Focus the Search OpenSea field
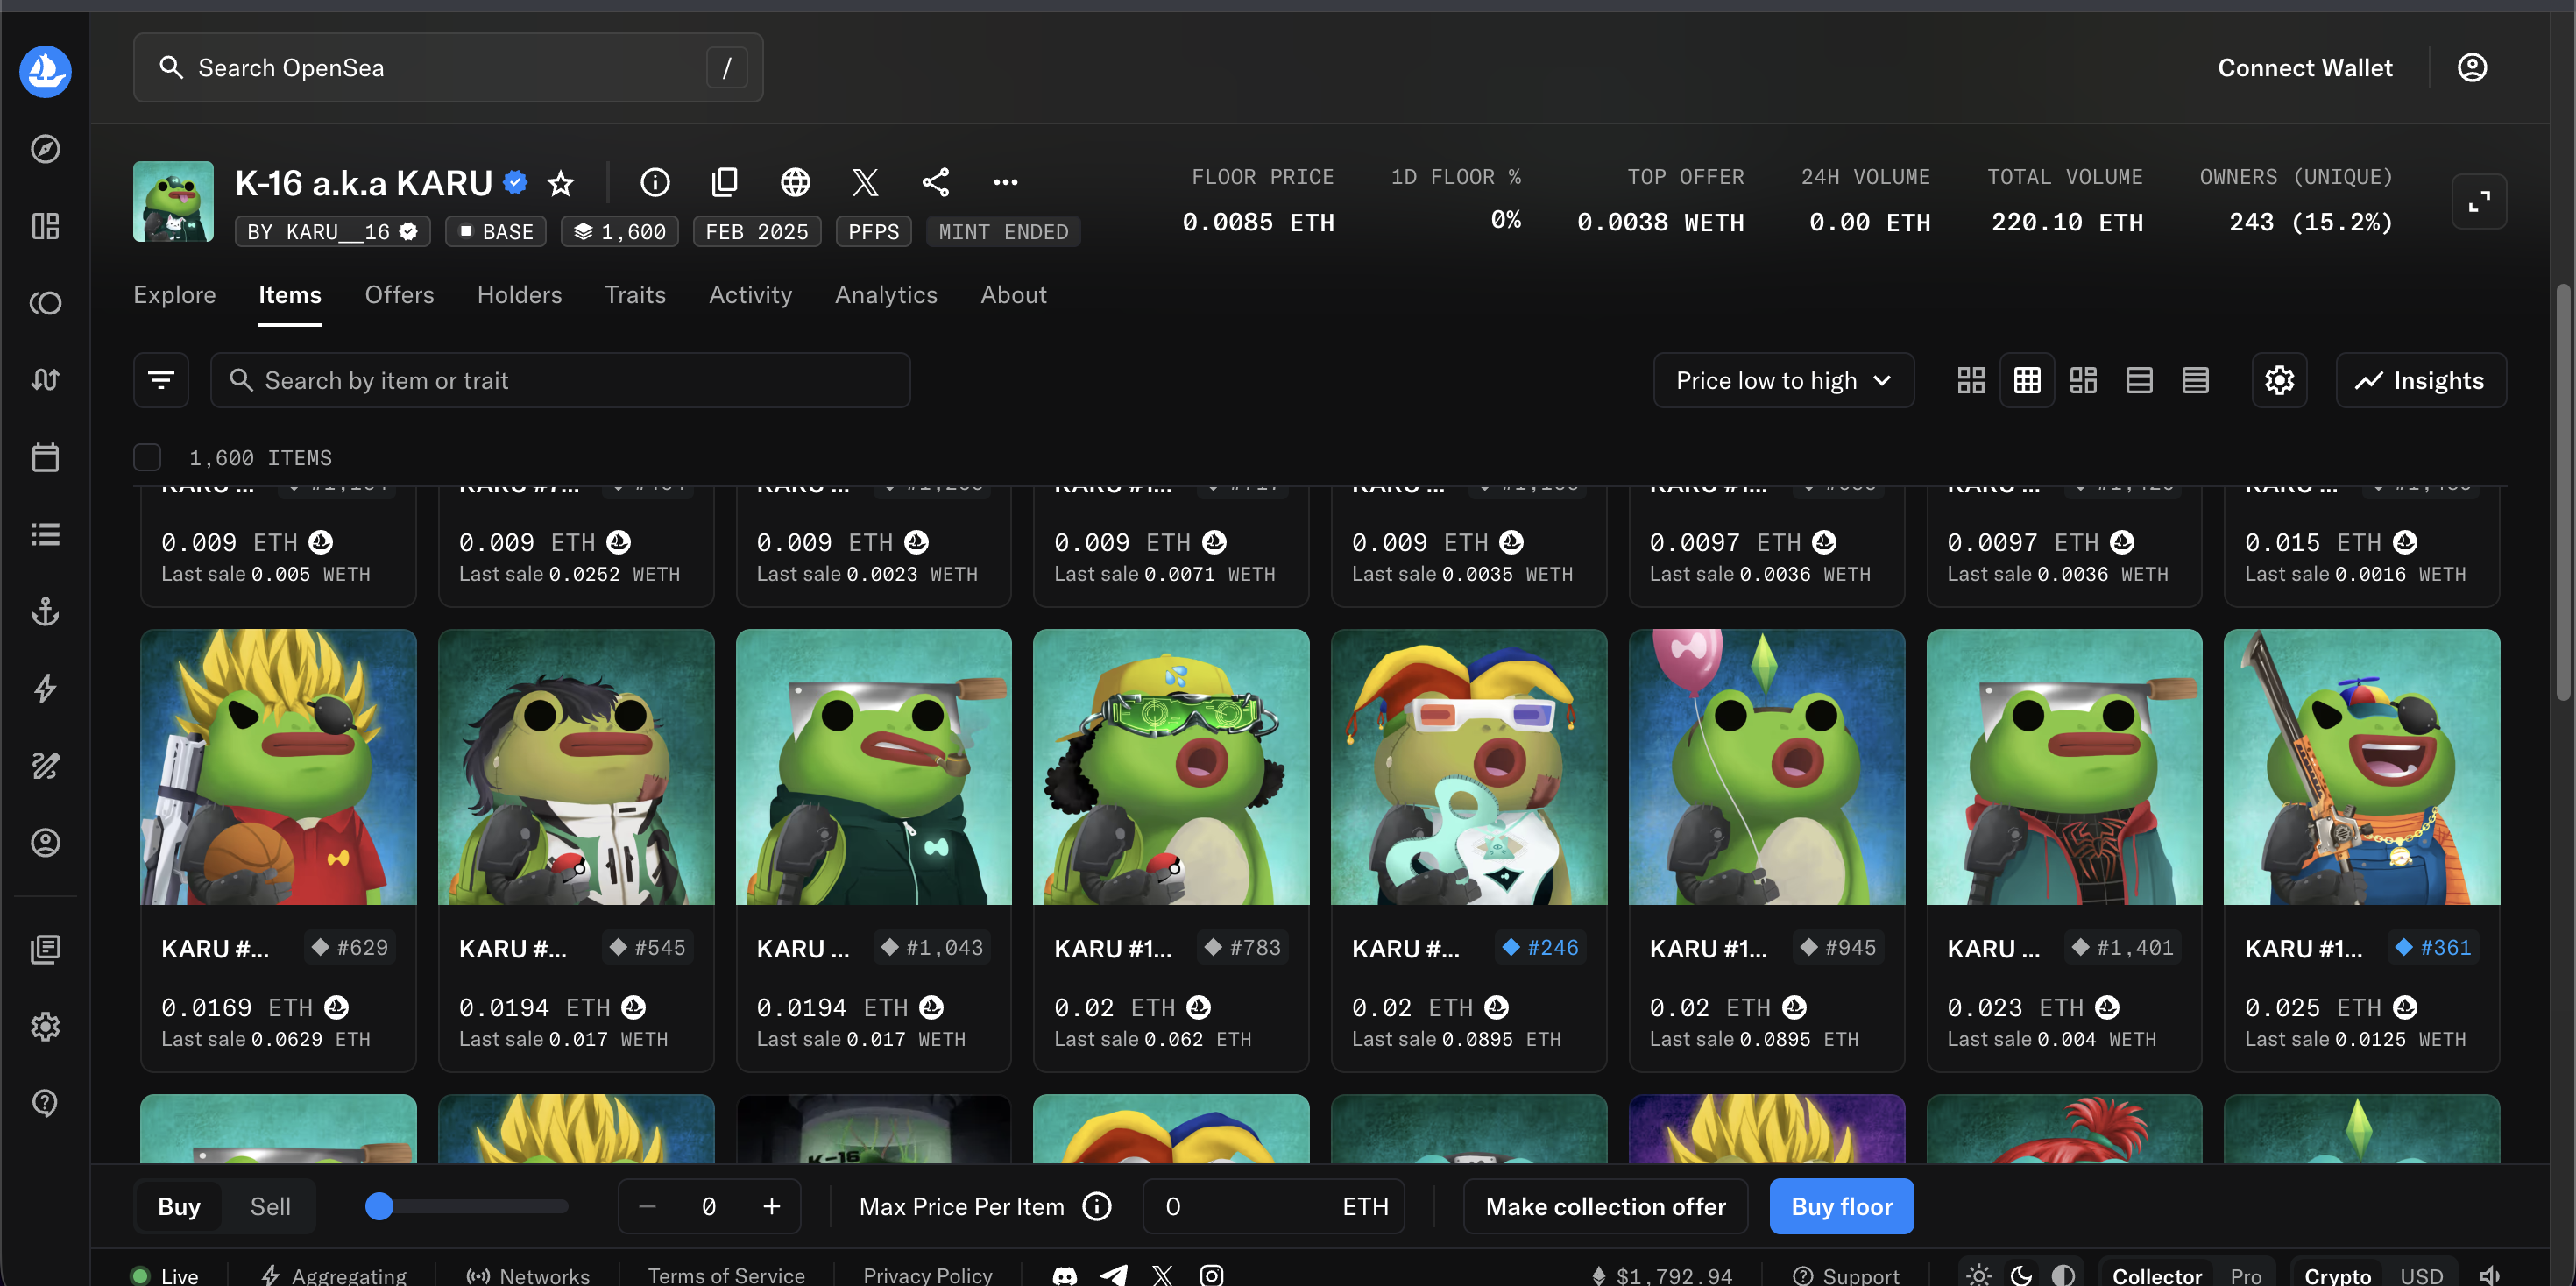The image size is (2576, 1286). (x=448, y=68)
